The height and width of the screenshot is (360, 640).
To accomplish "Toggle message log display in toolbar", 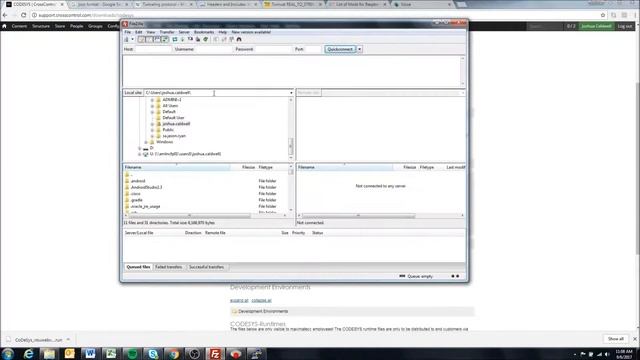I will (141, 40).
